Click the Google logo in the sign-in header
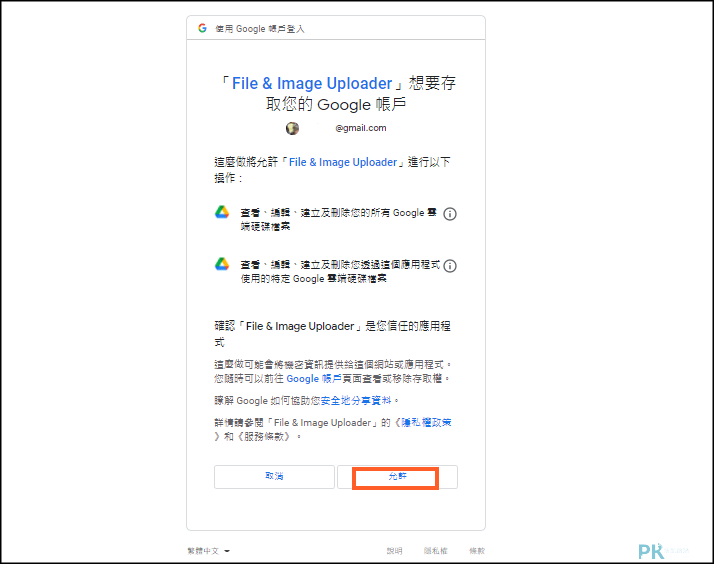 (202, 28)
